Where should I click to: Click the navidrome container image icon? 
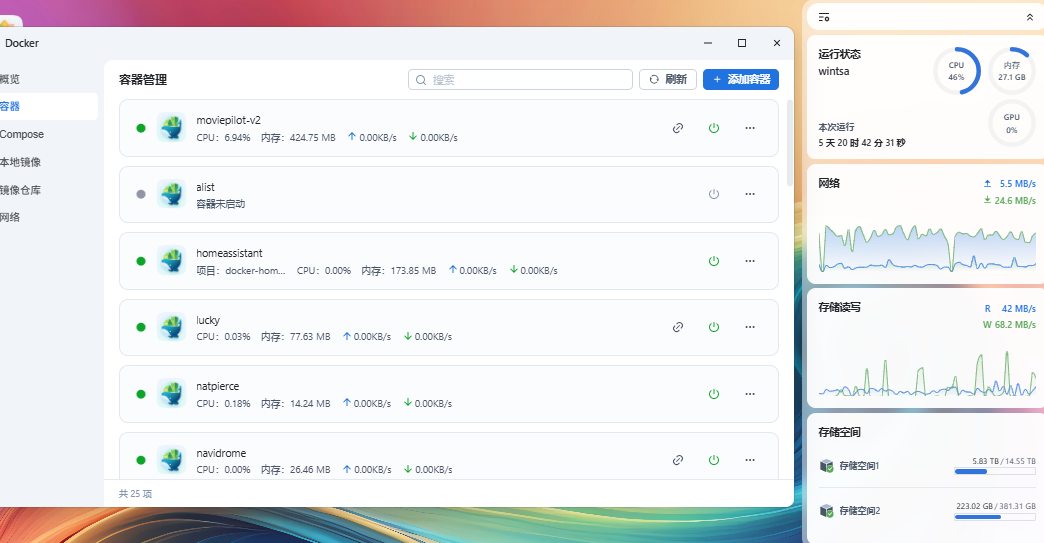coord(172,460)
